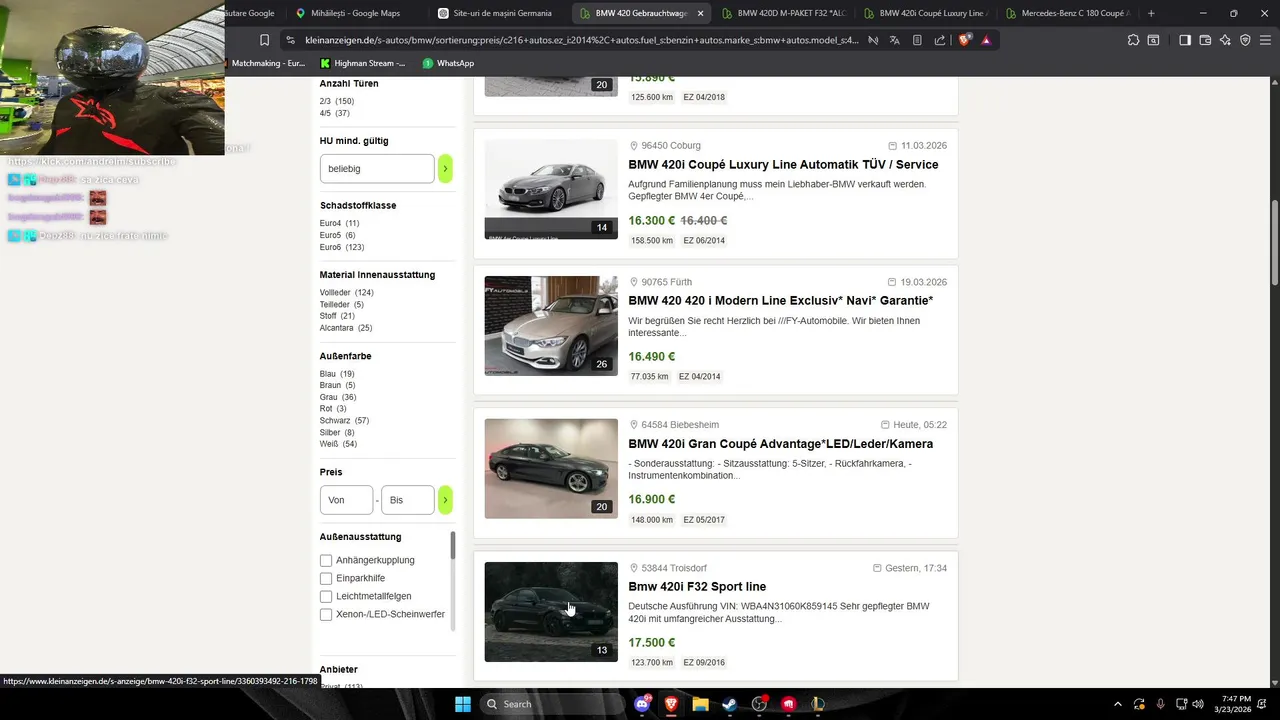This screenshot has width=1280, height=720.
Task: Apply the HU filter green arrow button
Action: pyautogui.click(x=445, y=168)
